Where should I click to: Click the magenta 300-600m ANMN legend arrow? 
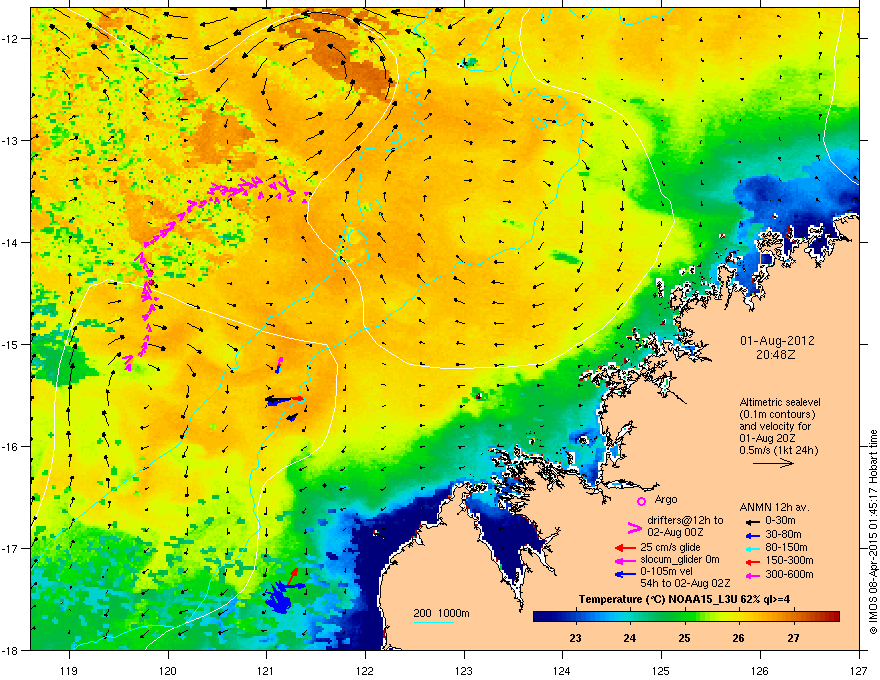(x=753, y=575)
